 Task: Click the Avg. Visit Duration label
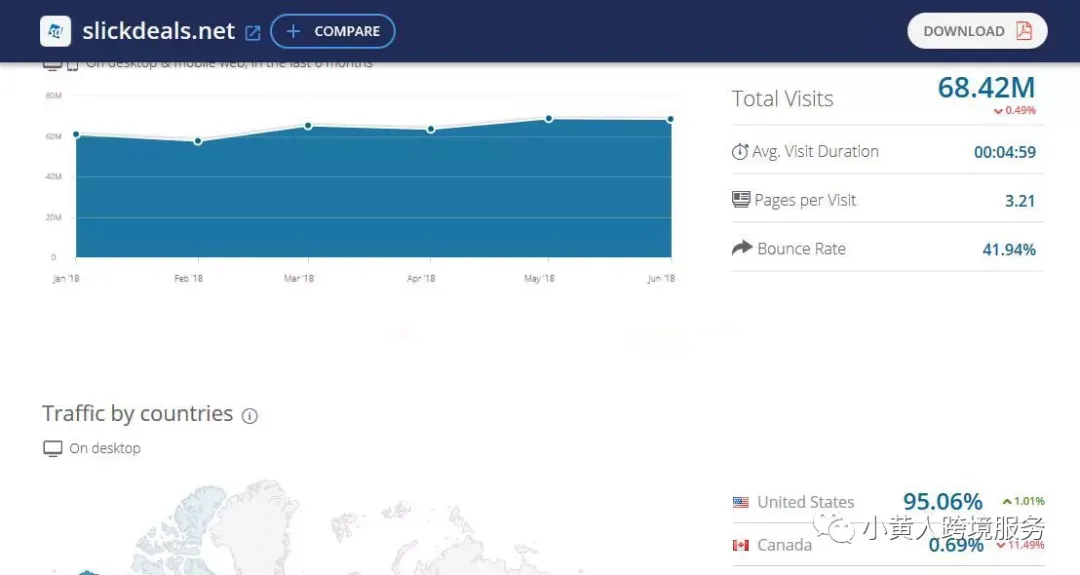coord(816,151)
